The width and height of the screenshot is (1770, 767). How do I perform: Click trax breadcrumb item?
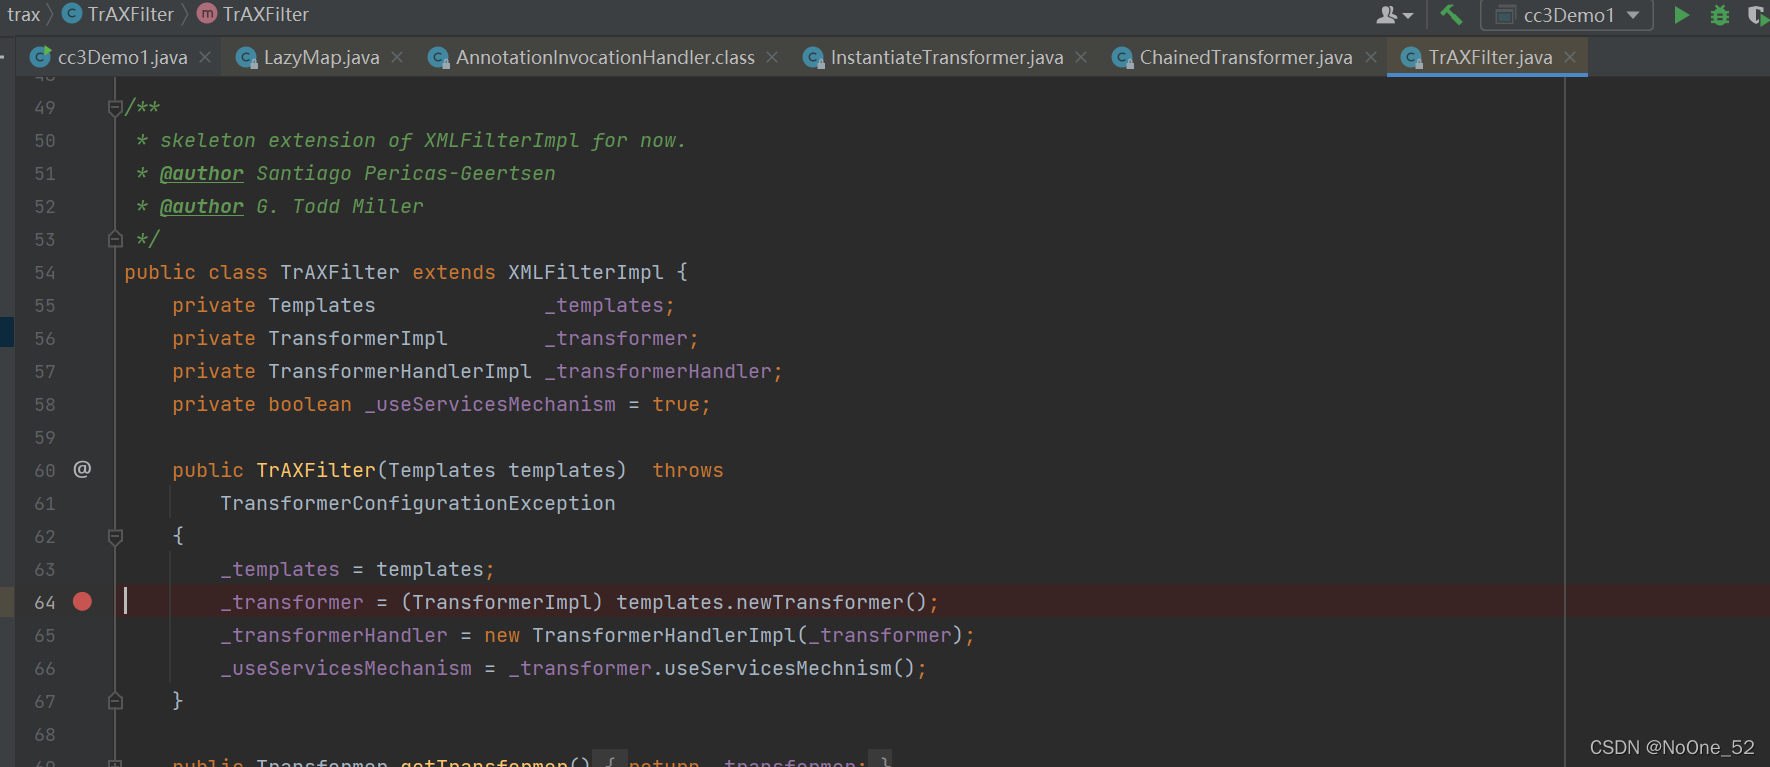pyautogui.click(x=23, y=14)
